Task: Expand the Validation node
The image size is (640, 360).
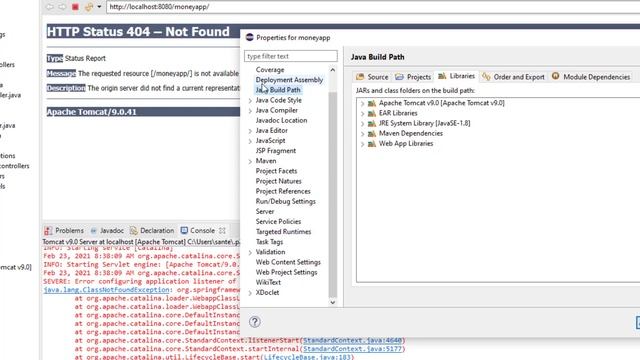Action: 250,253
